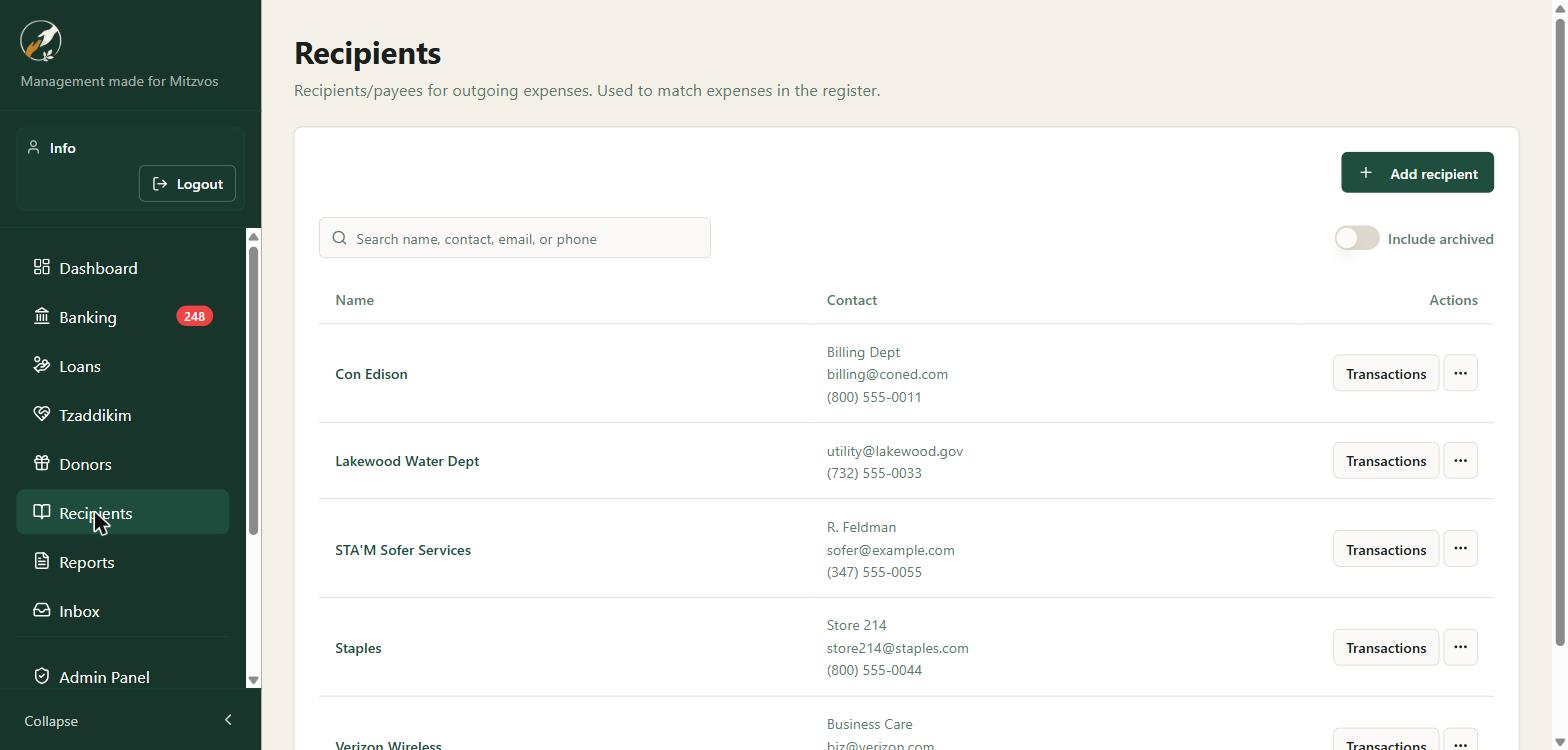Click the Inbox tray icon
The width and height of the screenshot is (1568, 750).
41,610
